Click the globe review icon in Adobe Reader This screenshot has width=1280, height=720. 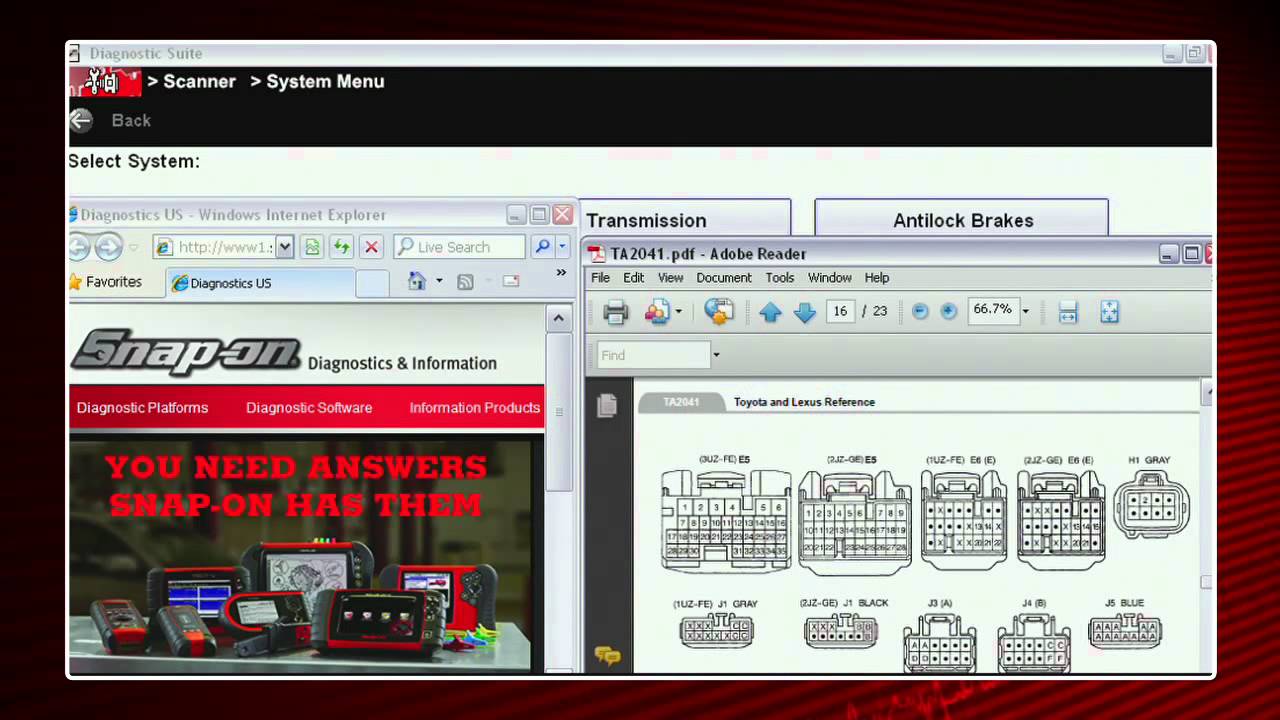(x=718, y=312)
